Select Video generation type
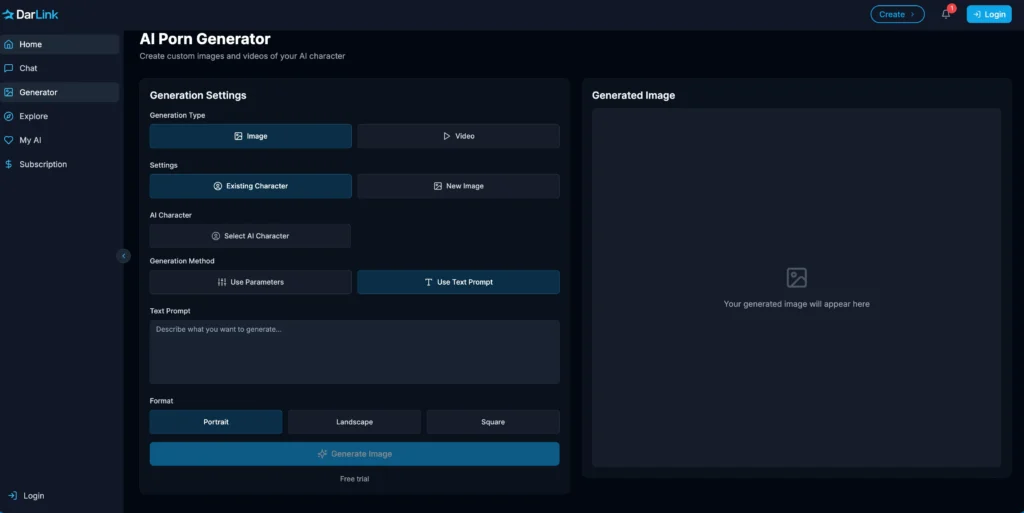This screenshot has width=1024, height=513. click(458, 136)
